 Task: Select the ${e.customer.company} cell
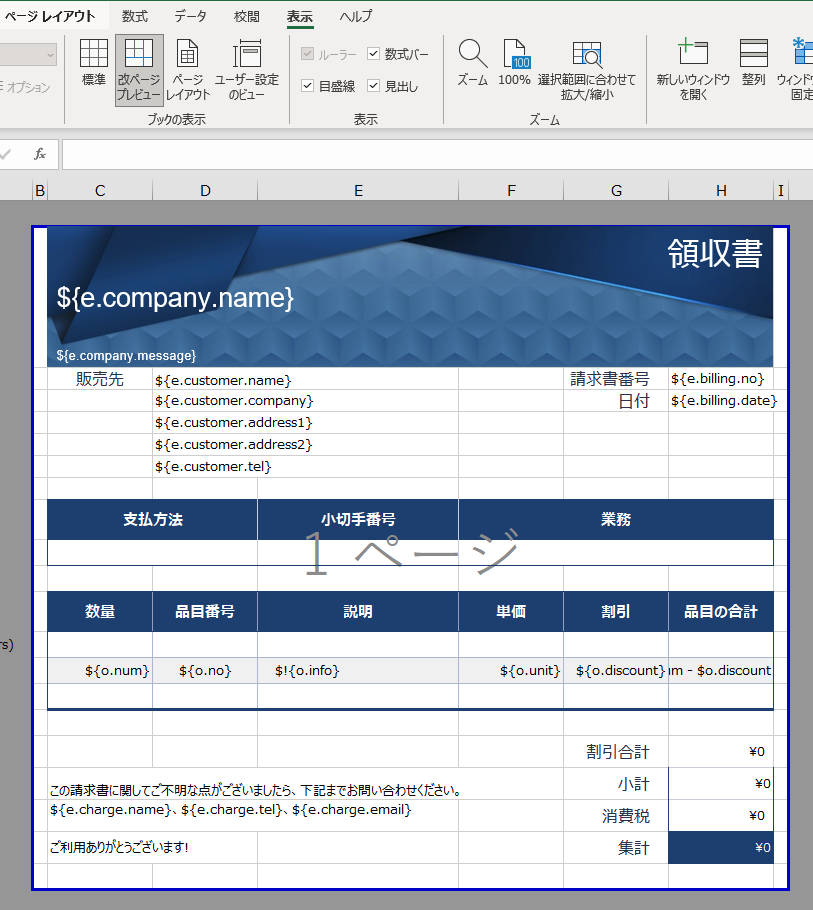click(305, 400)
